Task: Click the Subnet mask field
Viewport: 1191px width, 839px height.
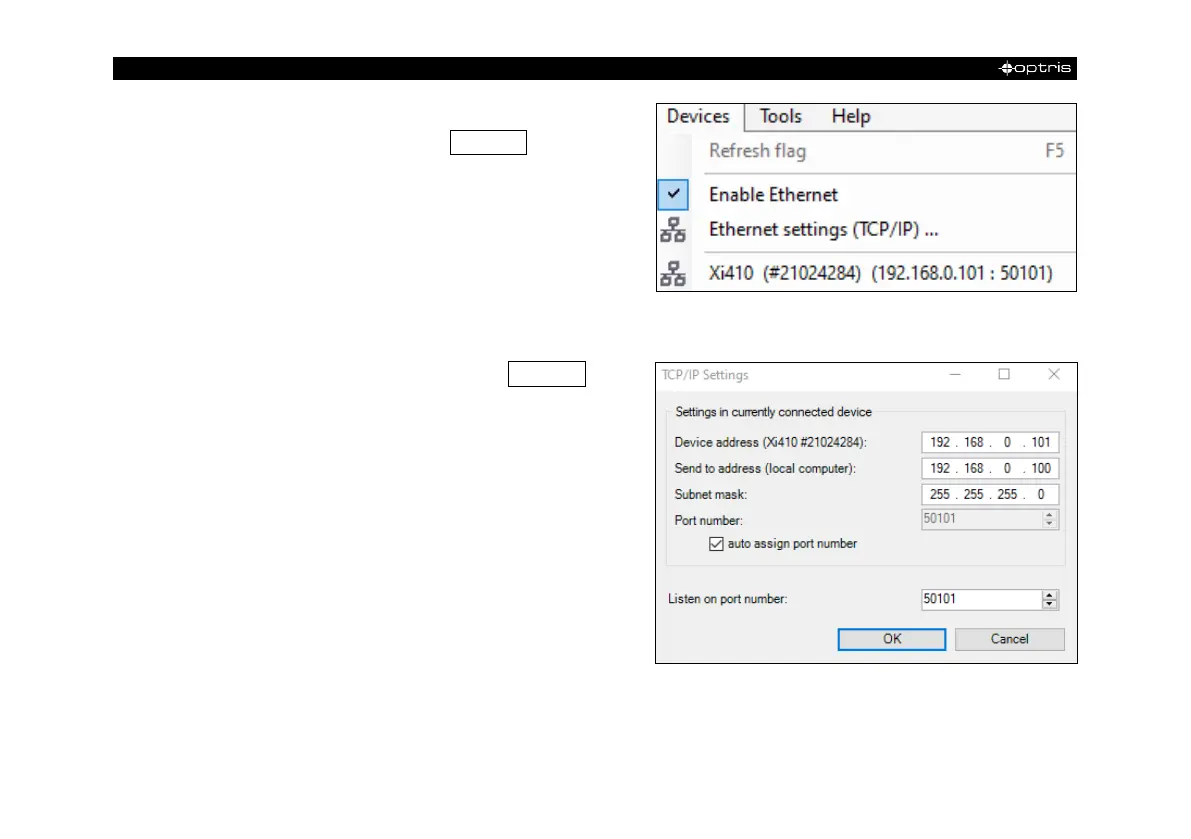Action: [x=990, y=494]
